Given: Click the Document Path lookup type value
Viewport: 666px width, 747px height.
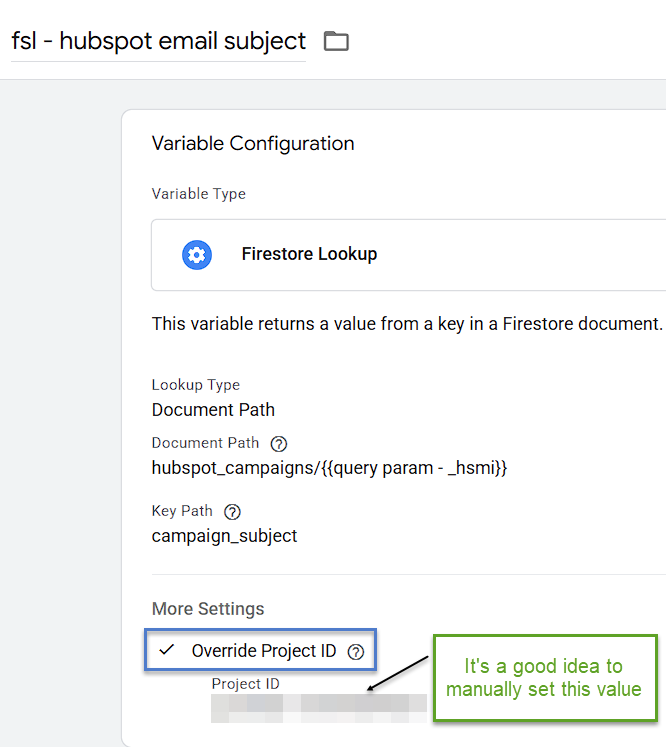Looking at the screenshot, I should click(213, 410).
